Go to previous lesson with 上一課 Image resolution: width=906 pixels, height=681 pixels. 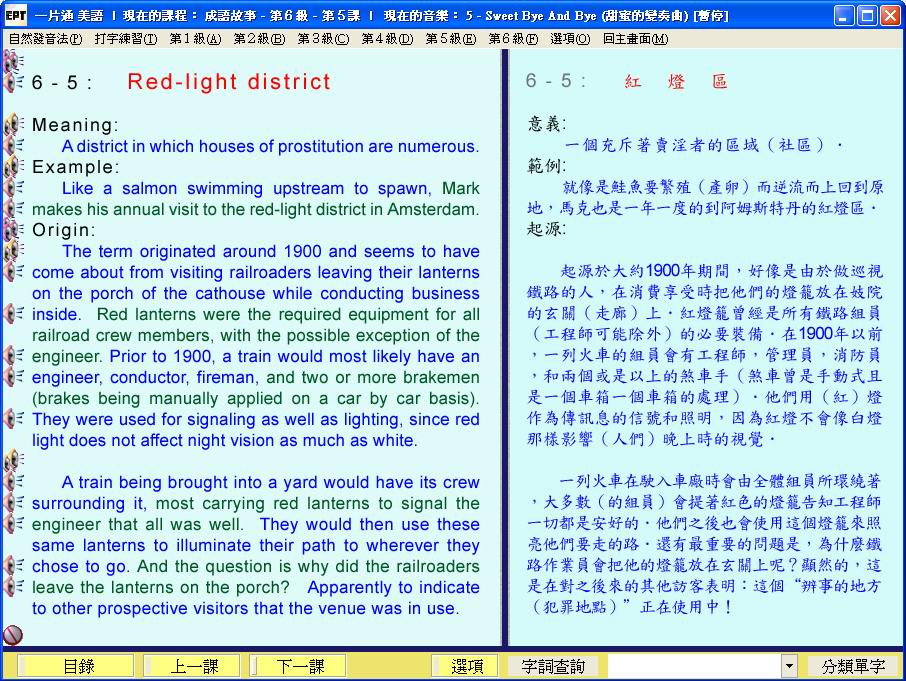pyautogui.click(x=192, y=666)
